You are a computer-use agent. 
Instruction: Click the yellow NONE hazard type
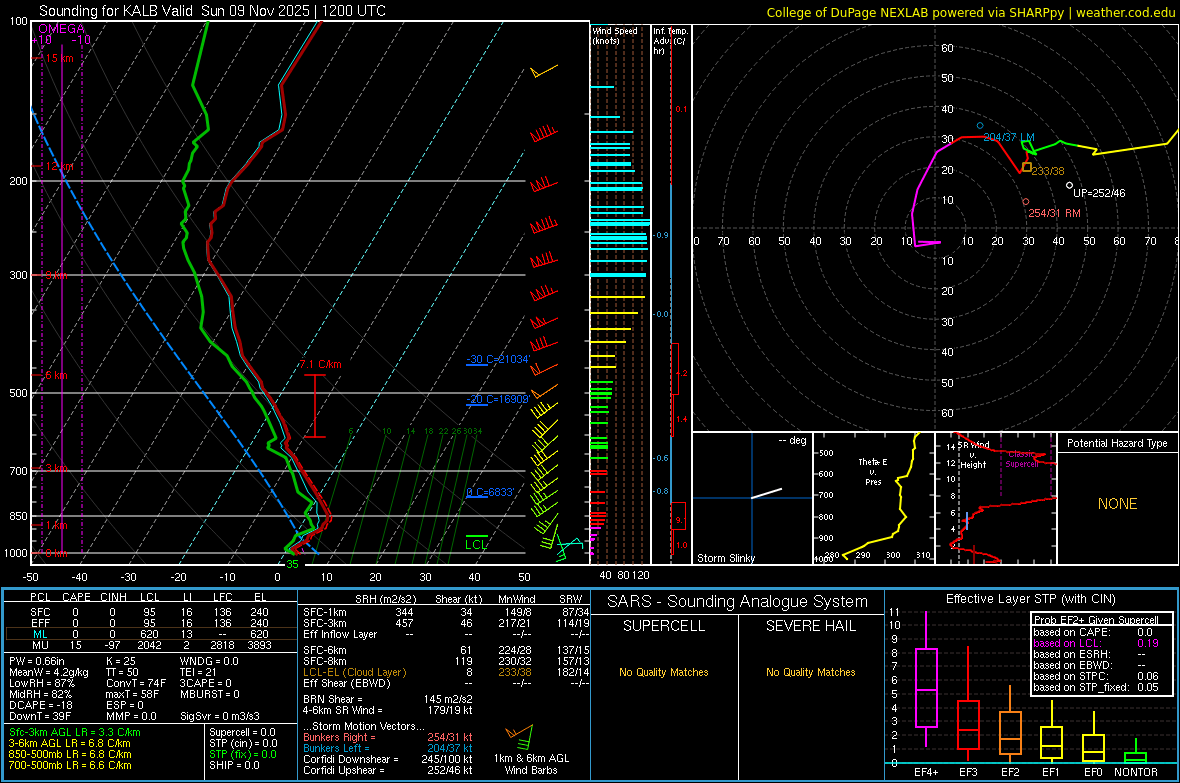(1117, 504)
